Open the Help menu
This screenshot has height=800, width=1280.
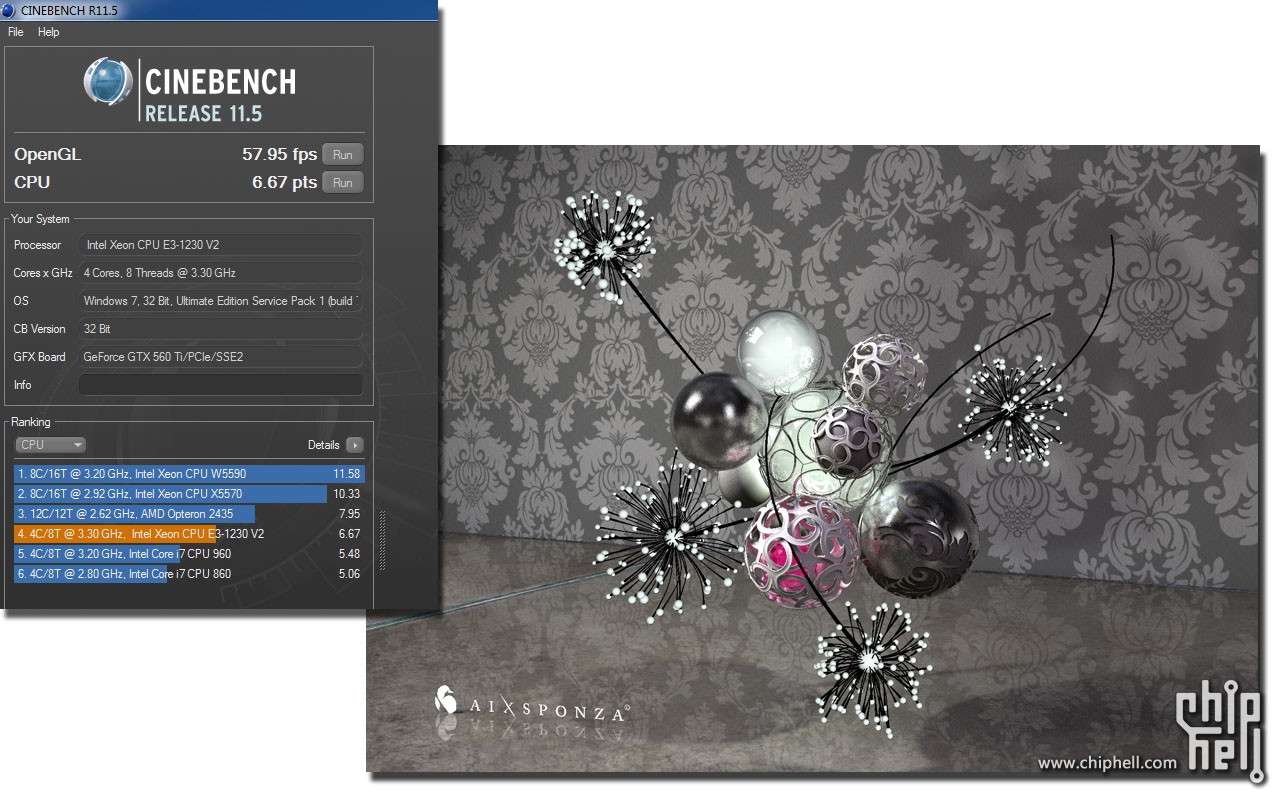[x=49, y=32]
